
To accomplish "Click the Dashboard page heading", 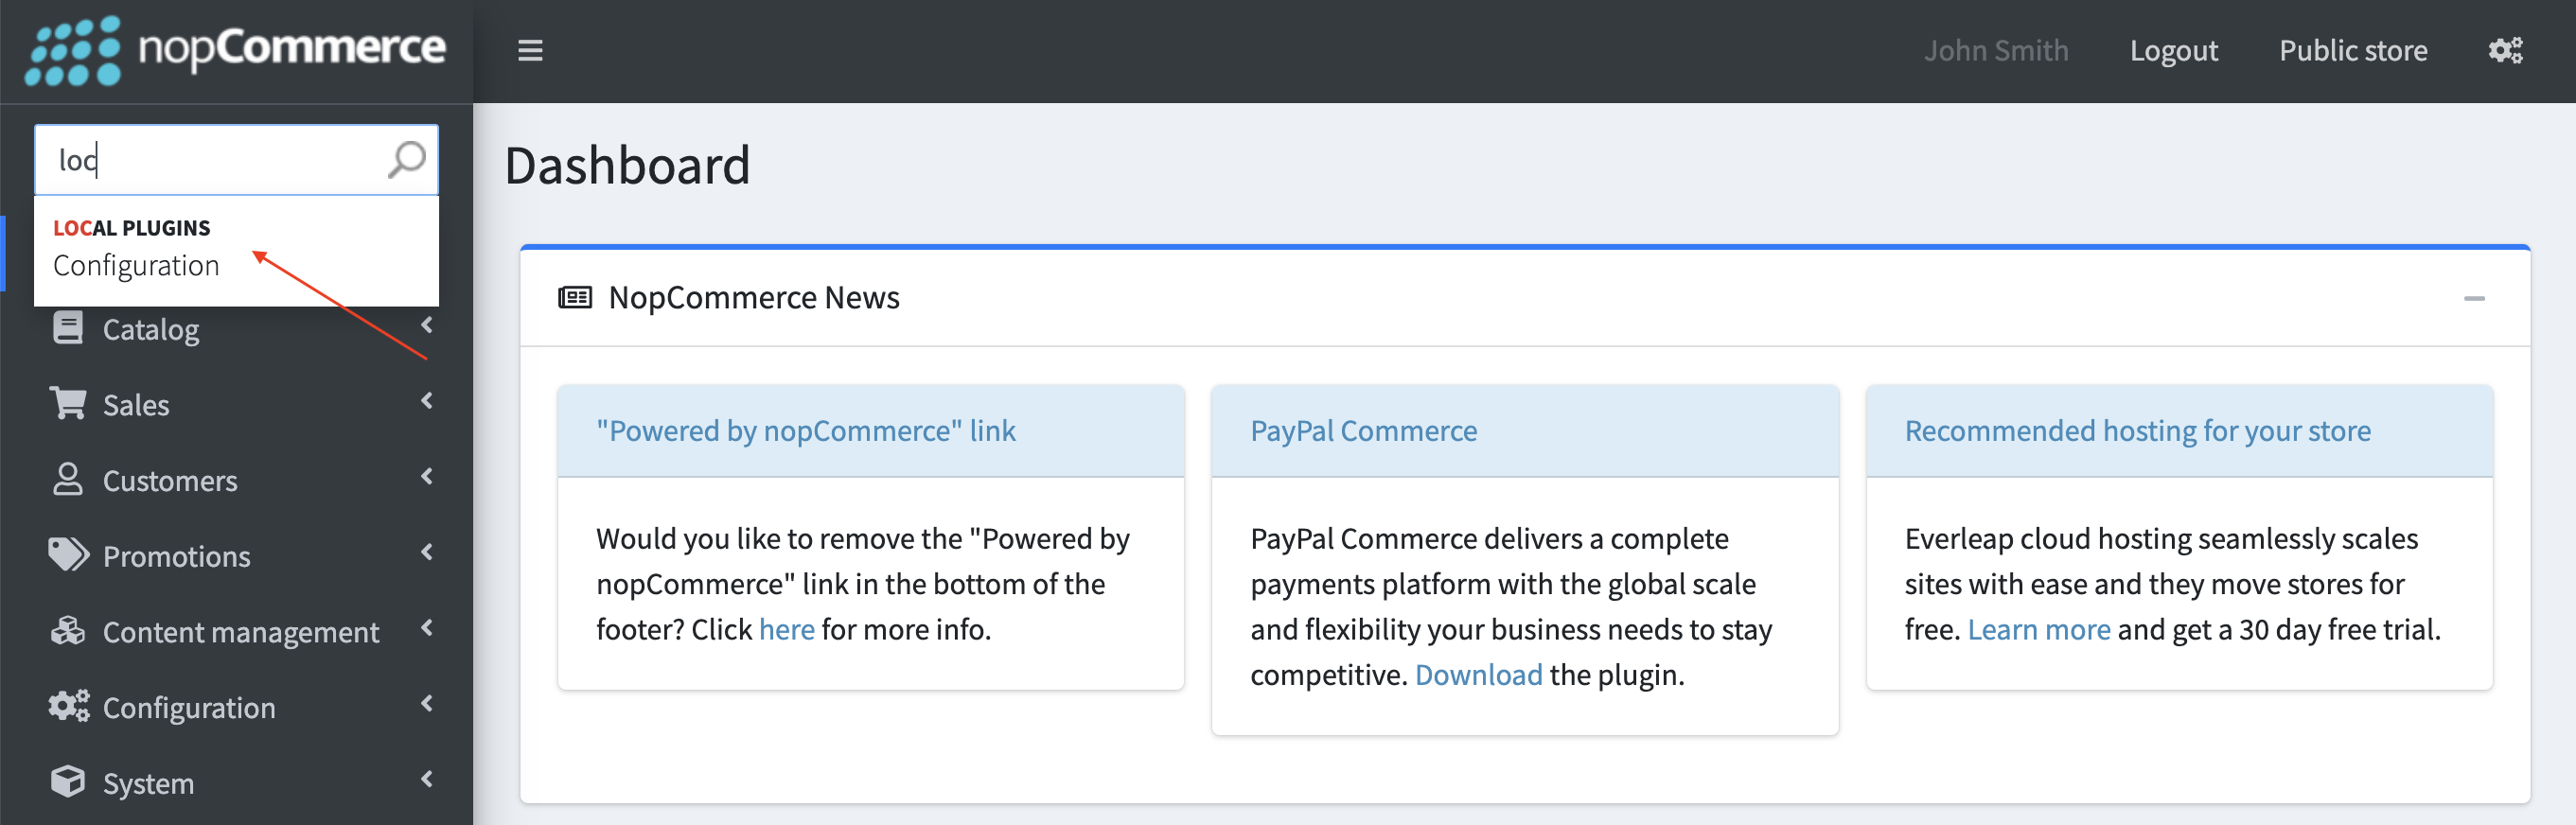I will pos(627,165).
